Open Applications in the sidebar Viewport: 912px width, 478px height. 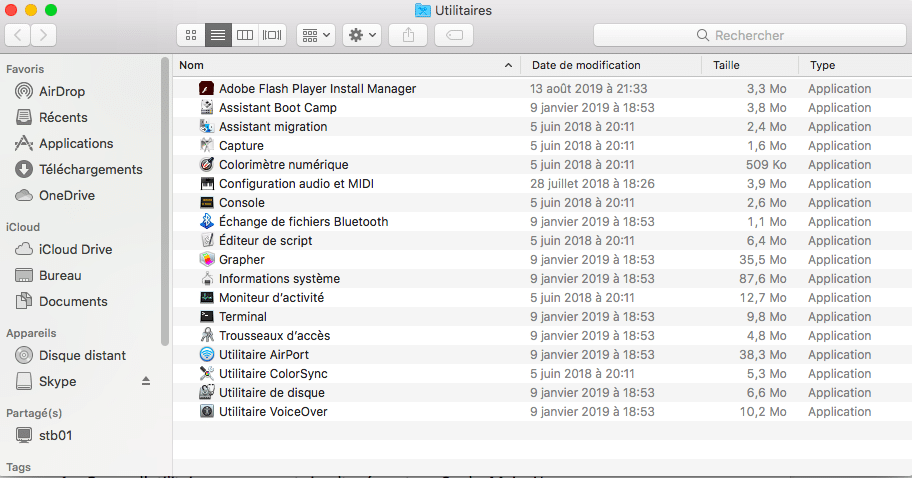click(x=64, y=144)
